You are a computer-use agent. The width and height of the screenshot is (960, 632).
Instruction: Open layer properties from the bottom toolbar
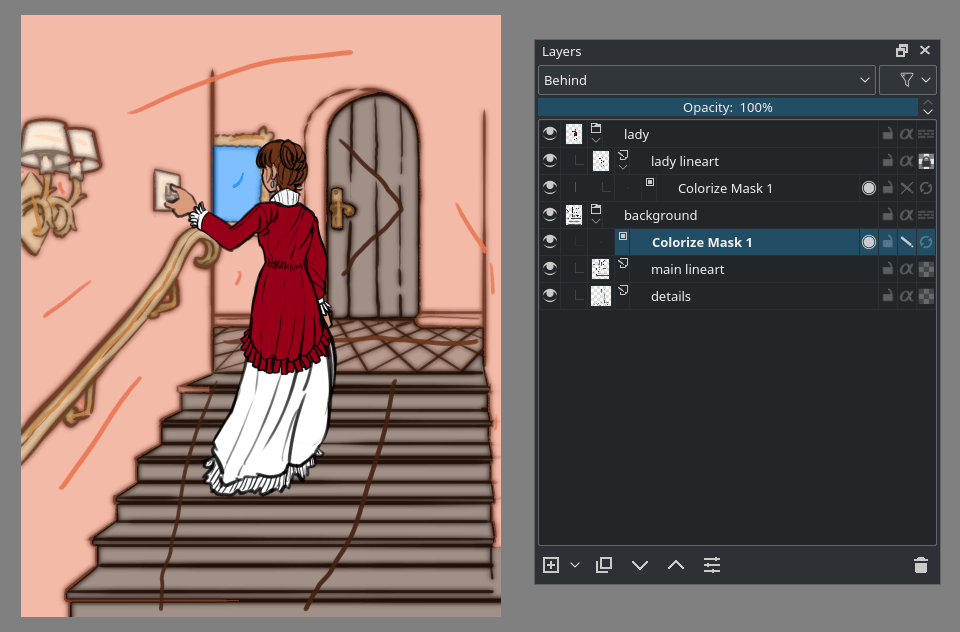point(712,565)
